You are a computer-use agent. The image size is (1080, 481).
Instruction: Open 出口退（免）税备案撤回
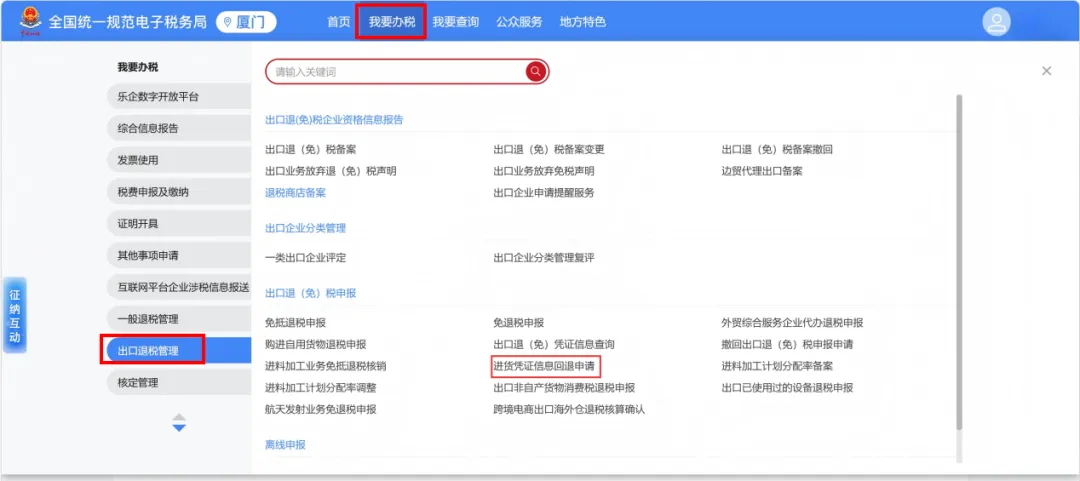coord(778,150)
